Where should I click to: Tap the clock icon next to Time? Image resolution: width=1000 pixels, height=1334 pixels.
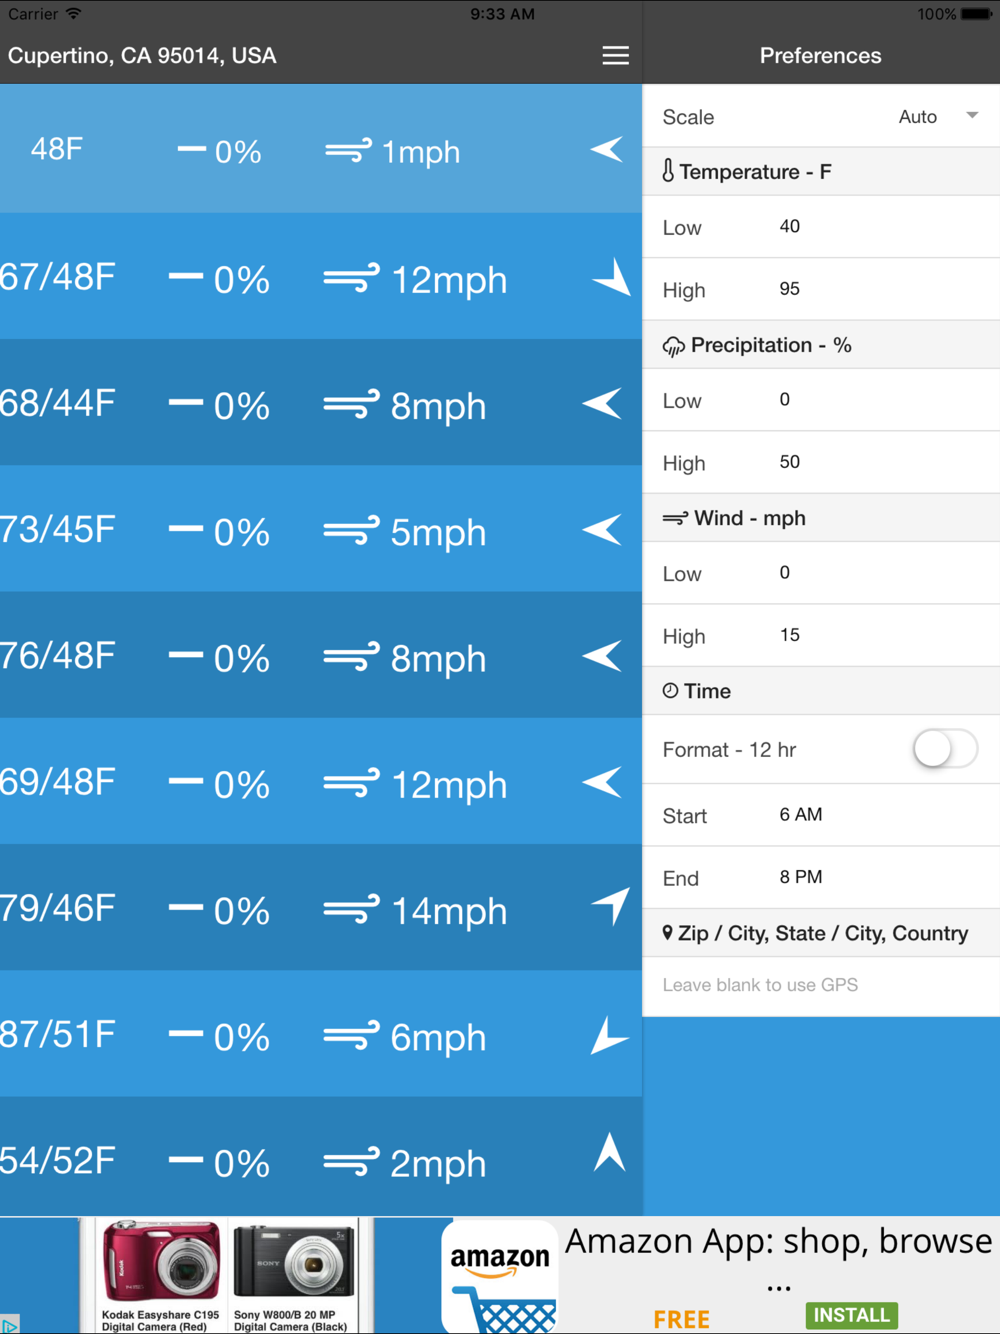click(x=670, y=690)
